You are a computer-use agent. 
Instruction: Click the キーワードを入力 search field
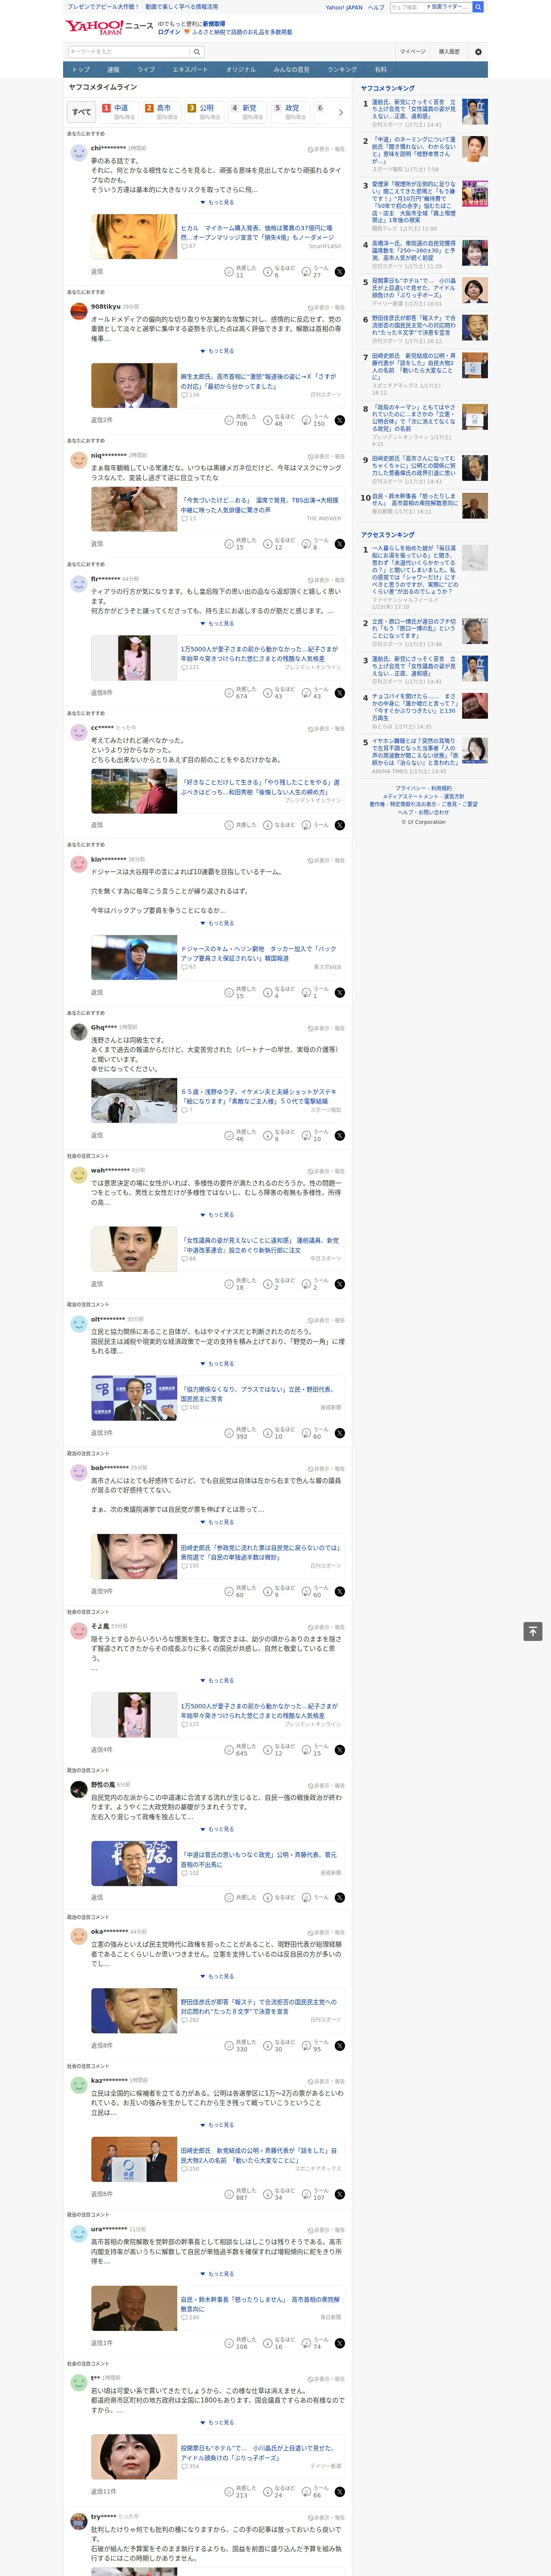(129, 52)
